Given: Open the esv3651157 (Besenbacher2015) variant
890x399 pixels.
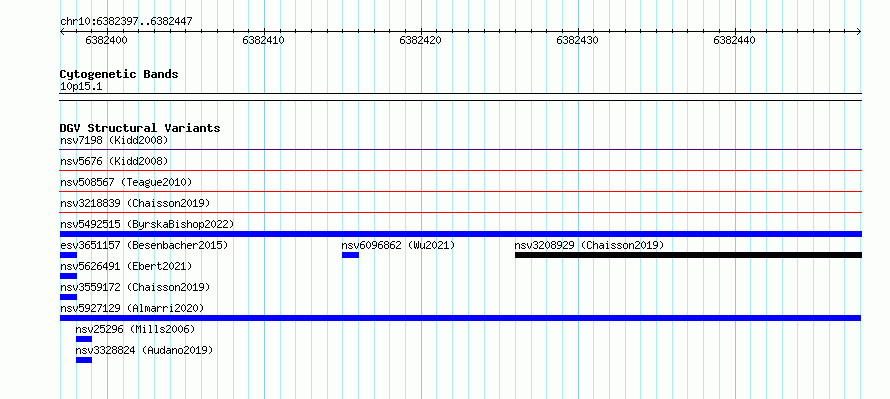Looking at the screenshot, I should [144, 245].
